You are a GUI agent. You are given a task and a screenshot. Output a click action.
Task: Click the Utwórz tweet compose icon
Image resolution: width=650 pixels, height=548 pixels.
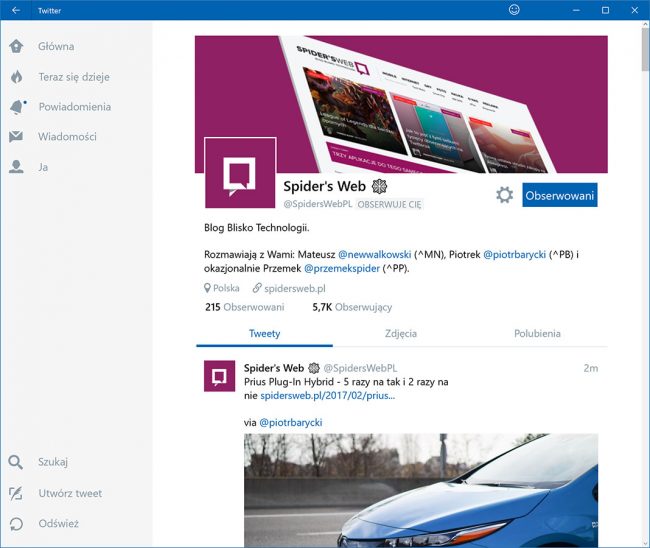point(16,493)
